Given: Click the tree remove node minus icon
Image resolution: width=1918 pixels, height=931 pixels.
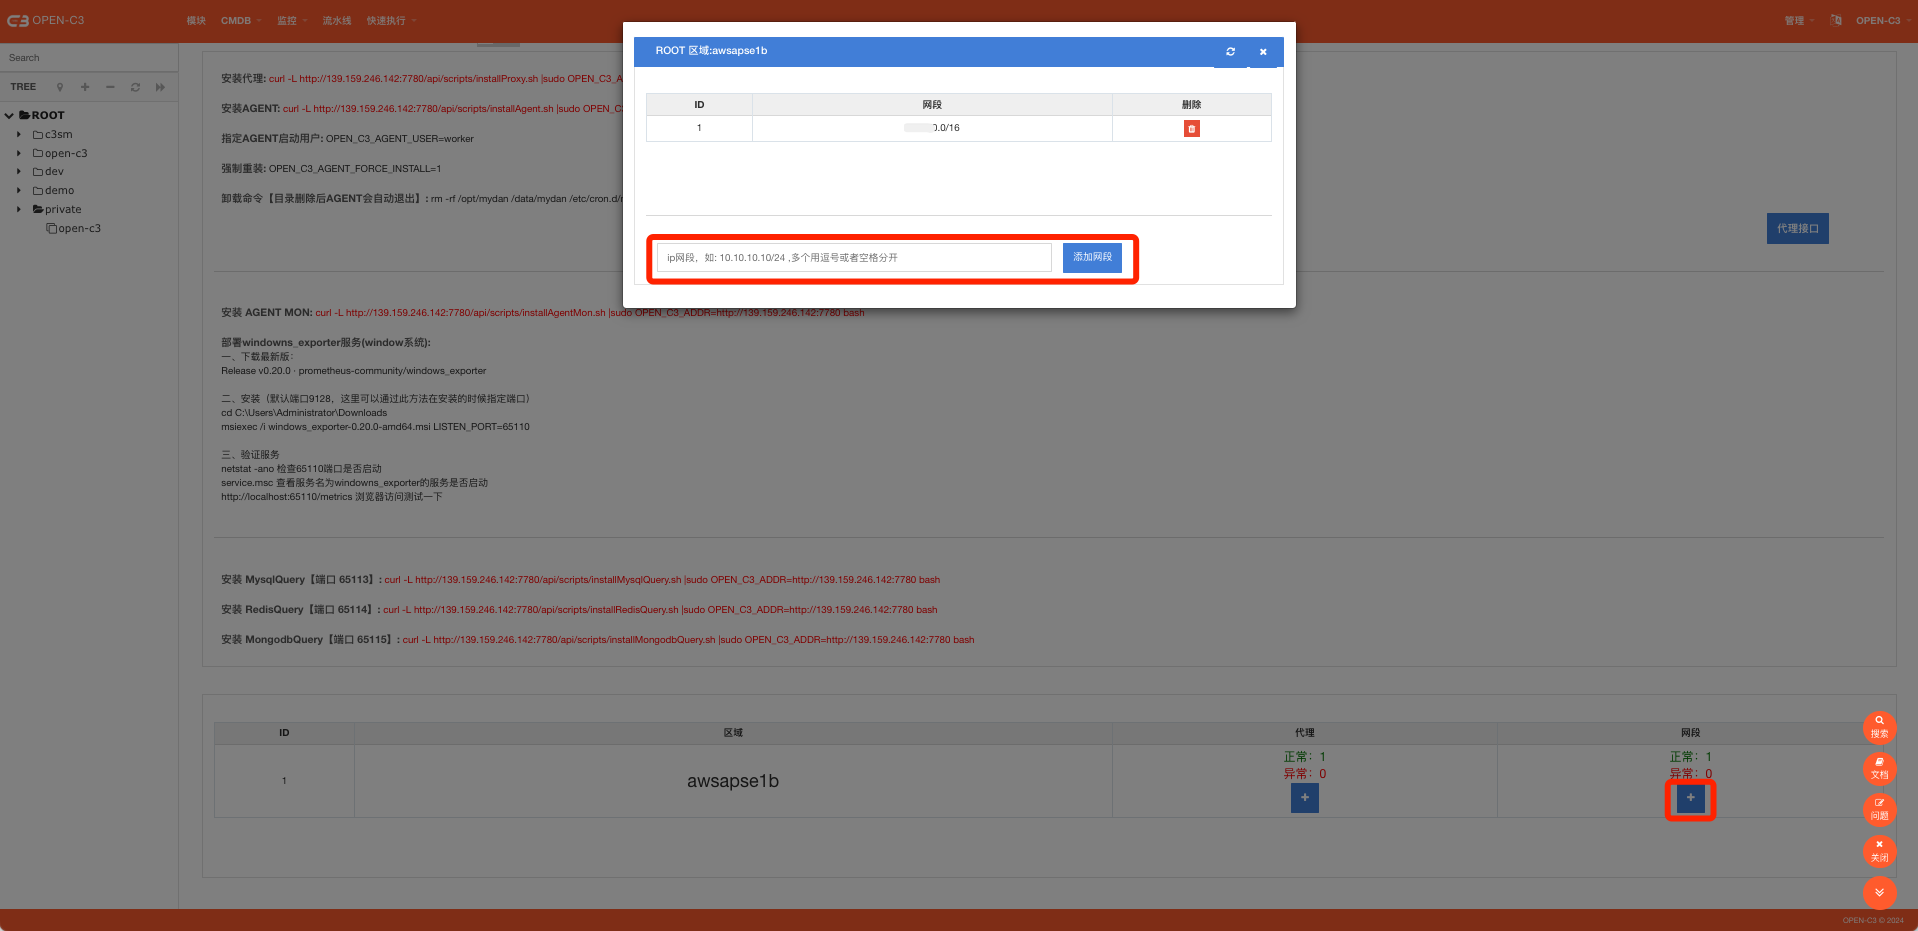Looking at the screenshot, I should [110, 87].
